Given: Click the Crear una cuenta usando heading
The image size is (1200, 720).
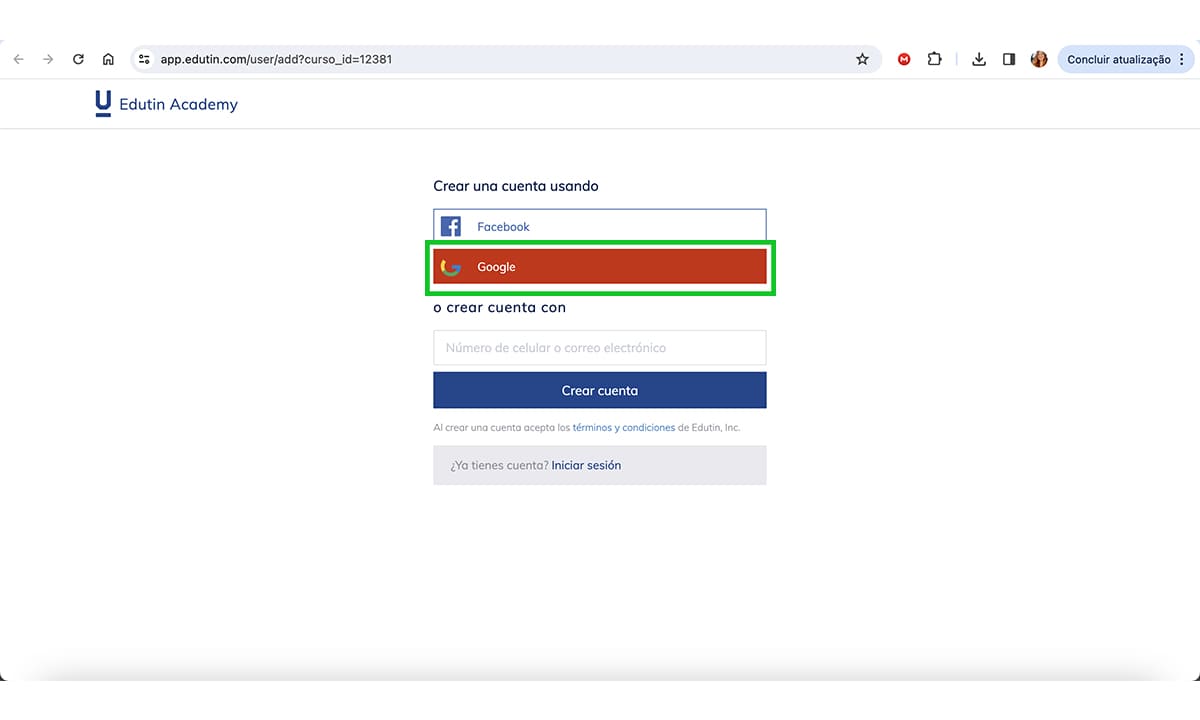Looking at the screenshot, I should [x=516, y=186].
